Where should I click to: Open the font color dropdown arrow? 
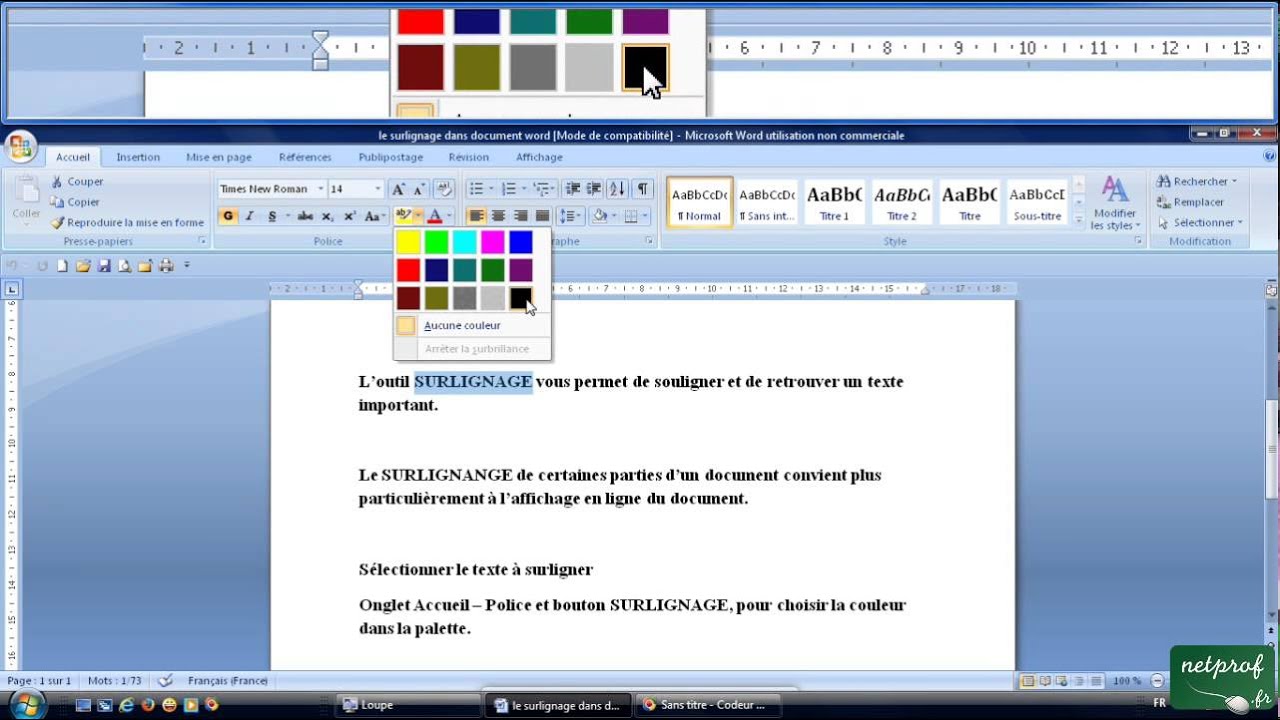[x=449, y=216]
